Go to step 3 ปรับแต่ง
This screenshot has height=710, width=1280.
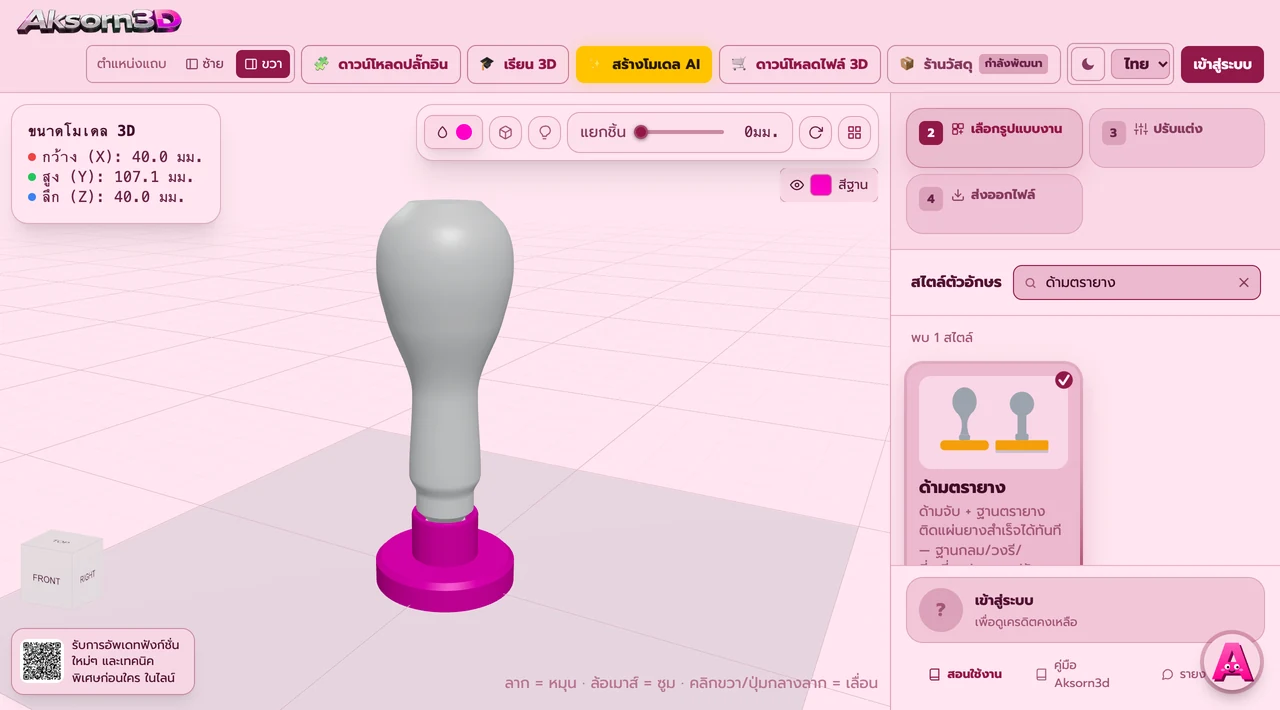point(1176,137)
